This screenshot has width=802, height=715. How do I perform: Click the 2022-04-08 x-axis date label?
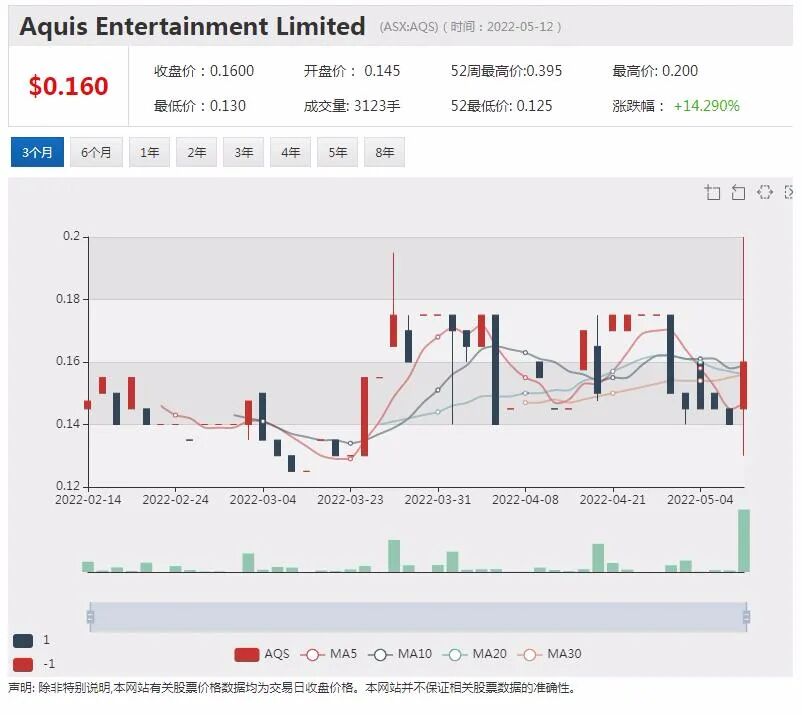525,500
